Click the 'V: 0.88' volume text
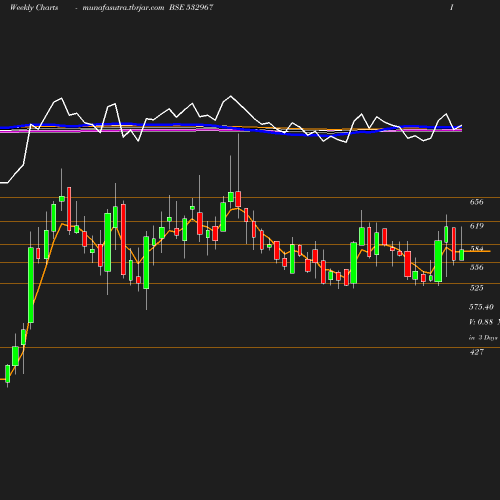 point(481,322)
